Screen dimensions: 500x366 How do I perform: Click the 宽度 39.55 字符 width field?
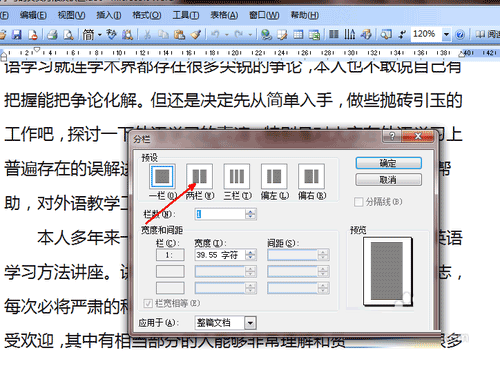point(220,255)
